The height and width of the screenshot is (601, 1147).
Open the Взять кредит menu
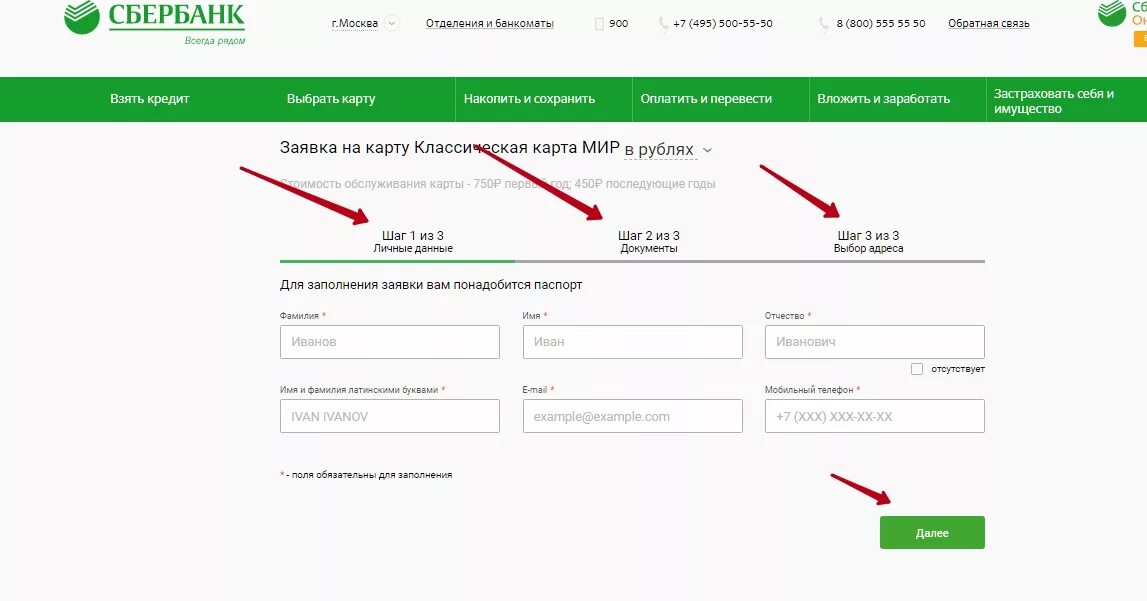coord(149,99)
